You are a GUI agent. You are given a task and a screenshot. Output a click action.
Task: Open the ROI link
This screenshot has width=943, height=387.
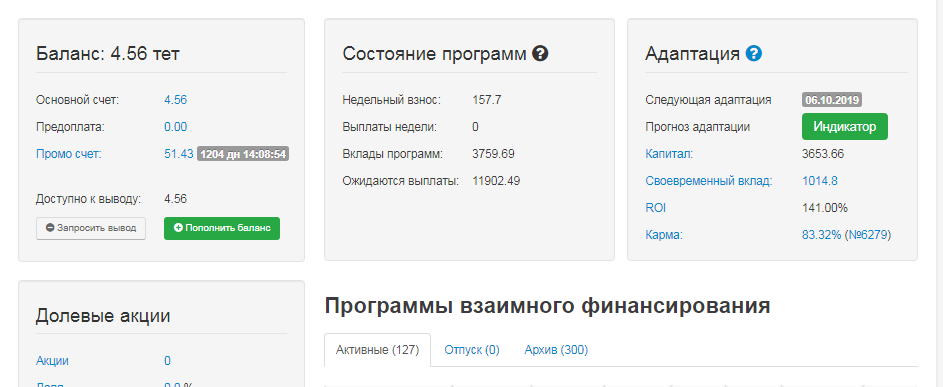[x=656, y=208]
